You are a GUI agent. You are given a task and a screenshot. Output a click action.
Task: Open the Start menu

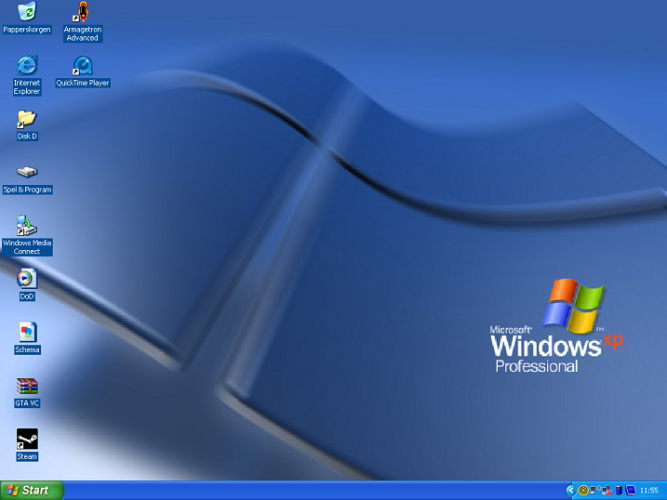pyautogui.click(x=31, y=490)
